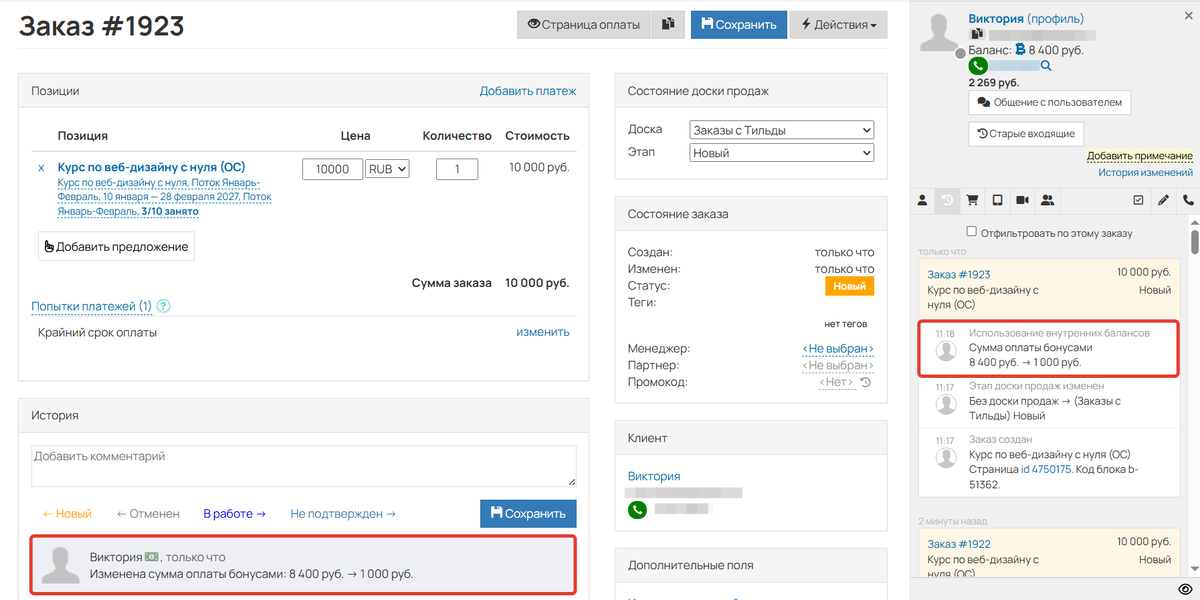Open the tablet tab icon

997,200
